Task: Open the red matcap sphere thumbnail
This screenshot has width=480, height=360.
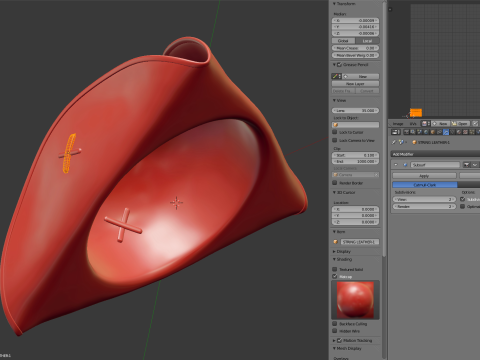Action: [355, 300]
